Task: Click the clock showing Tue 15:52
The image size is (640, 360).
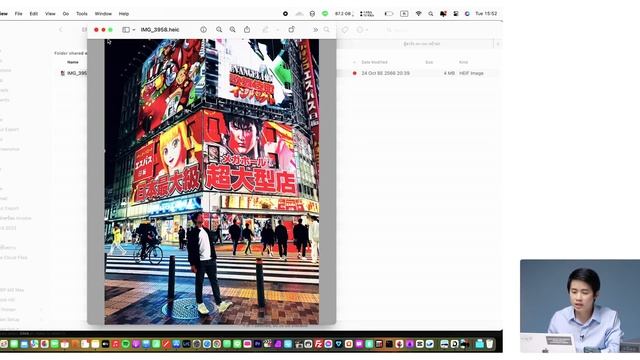Action: [486, 13]
